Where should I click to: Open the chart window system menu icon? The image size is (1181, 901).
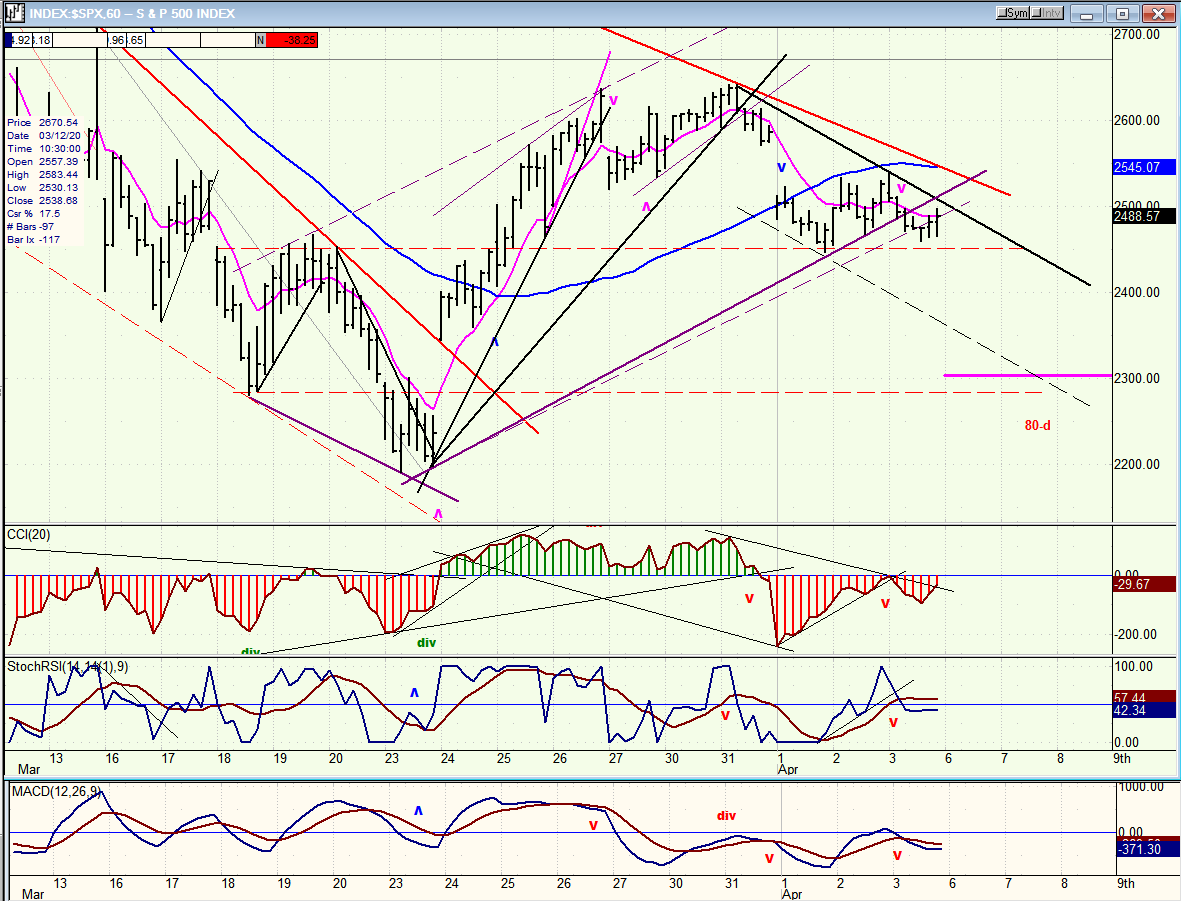click(x=15, y=13)
